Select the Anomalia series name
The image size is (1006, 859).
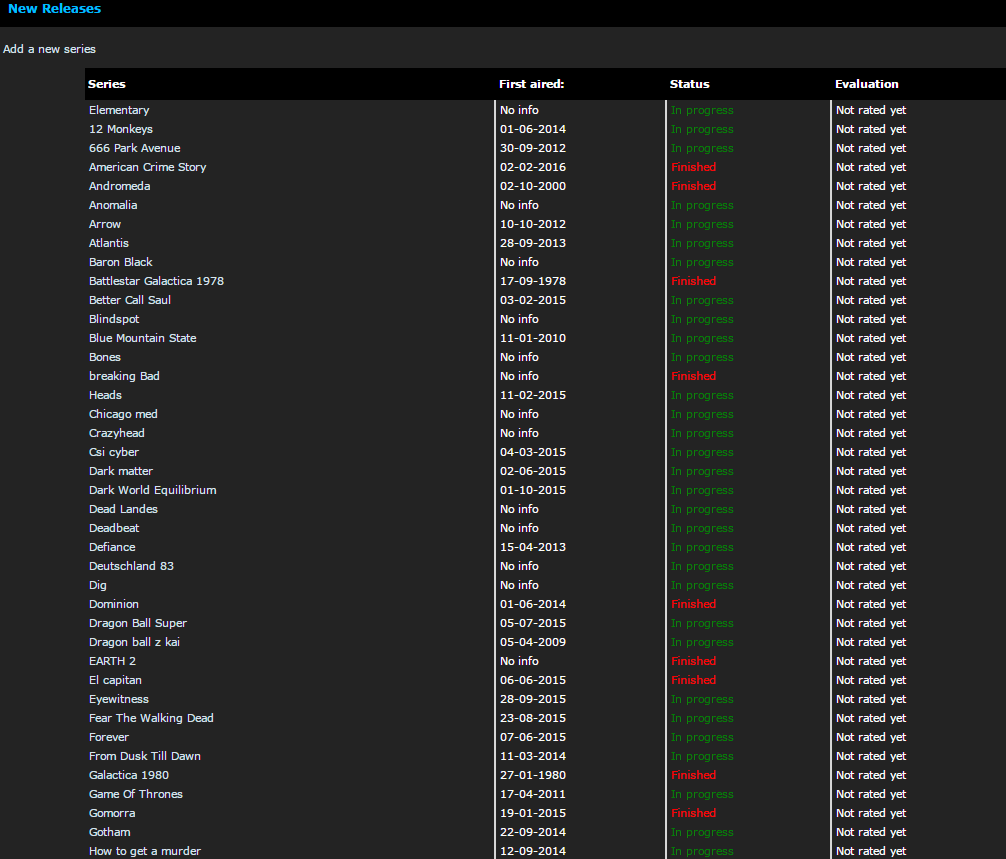(113, 205)
